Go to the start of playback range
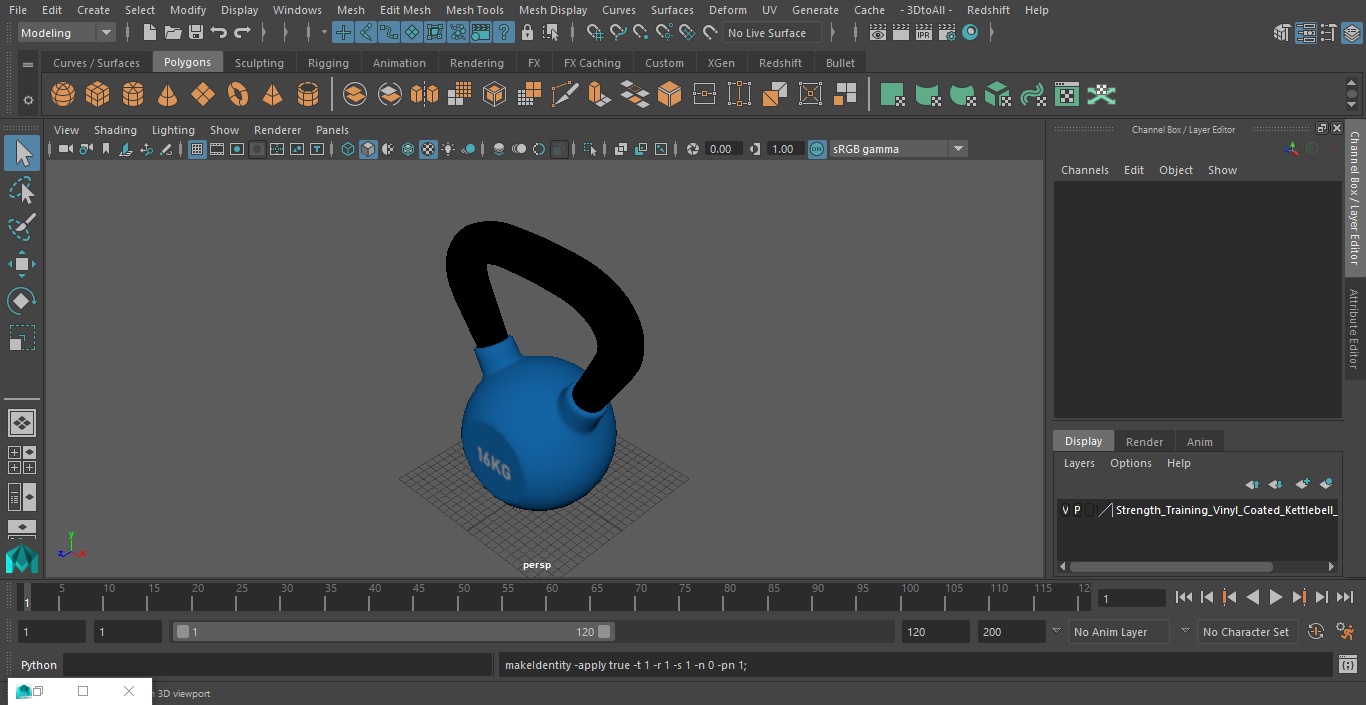The width and height of the screenshot is (1366, 705). coord(1184,597)
